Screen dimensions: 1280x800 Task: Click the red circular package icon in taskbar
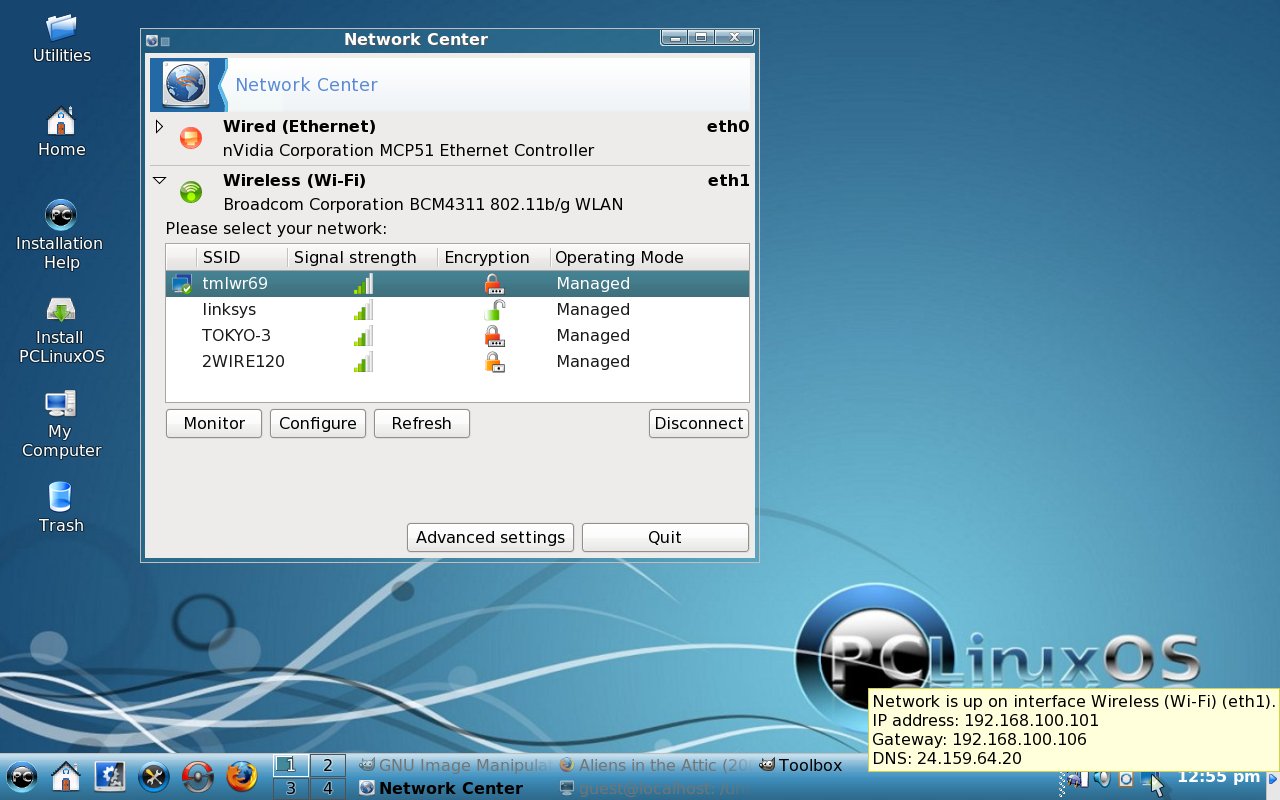[x=197, y=776]
